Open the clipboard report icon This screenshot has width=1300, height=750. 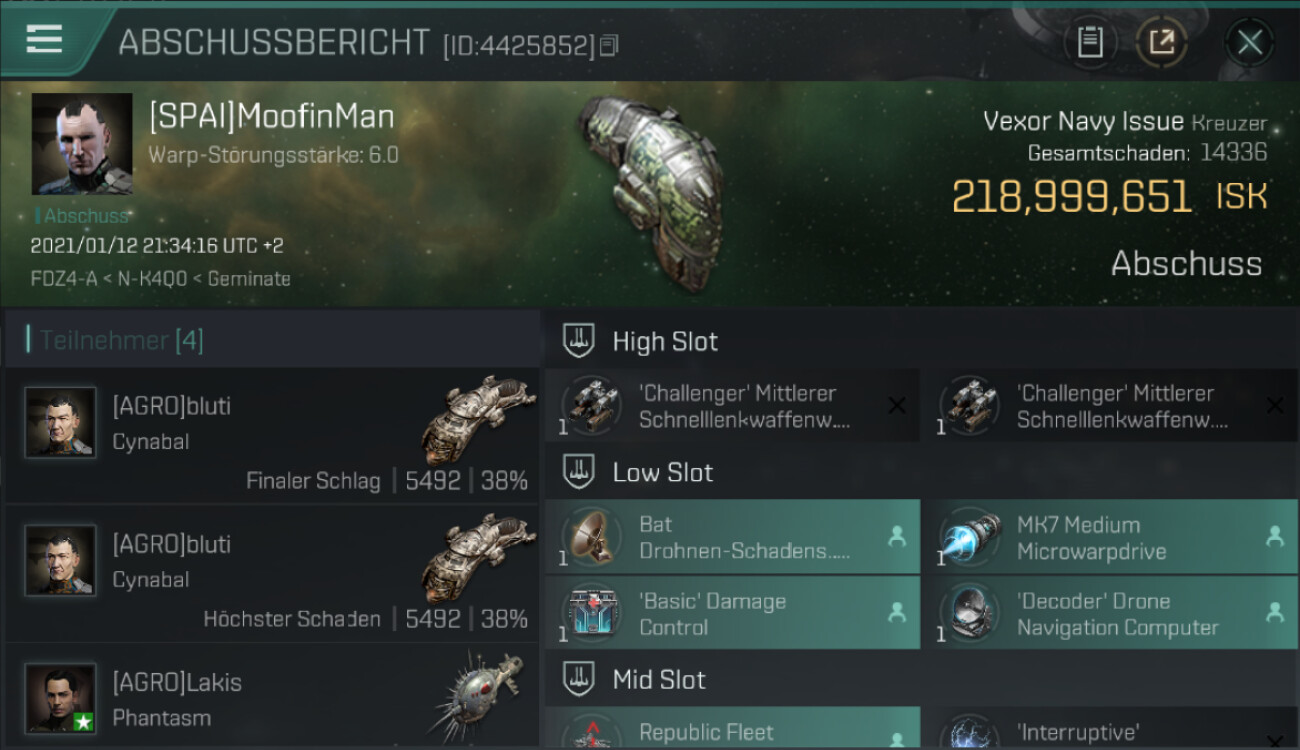click(1090, 42)
